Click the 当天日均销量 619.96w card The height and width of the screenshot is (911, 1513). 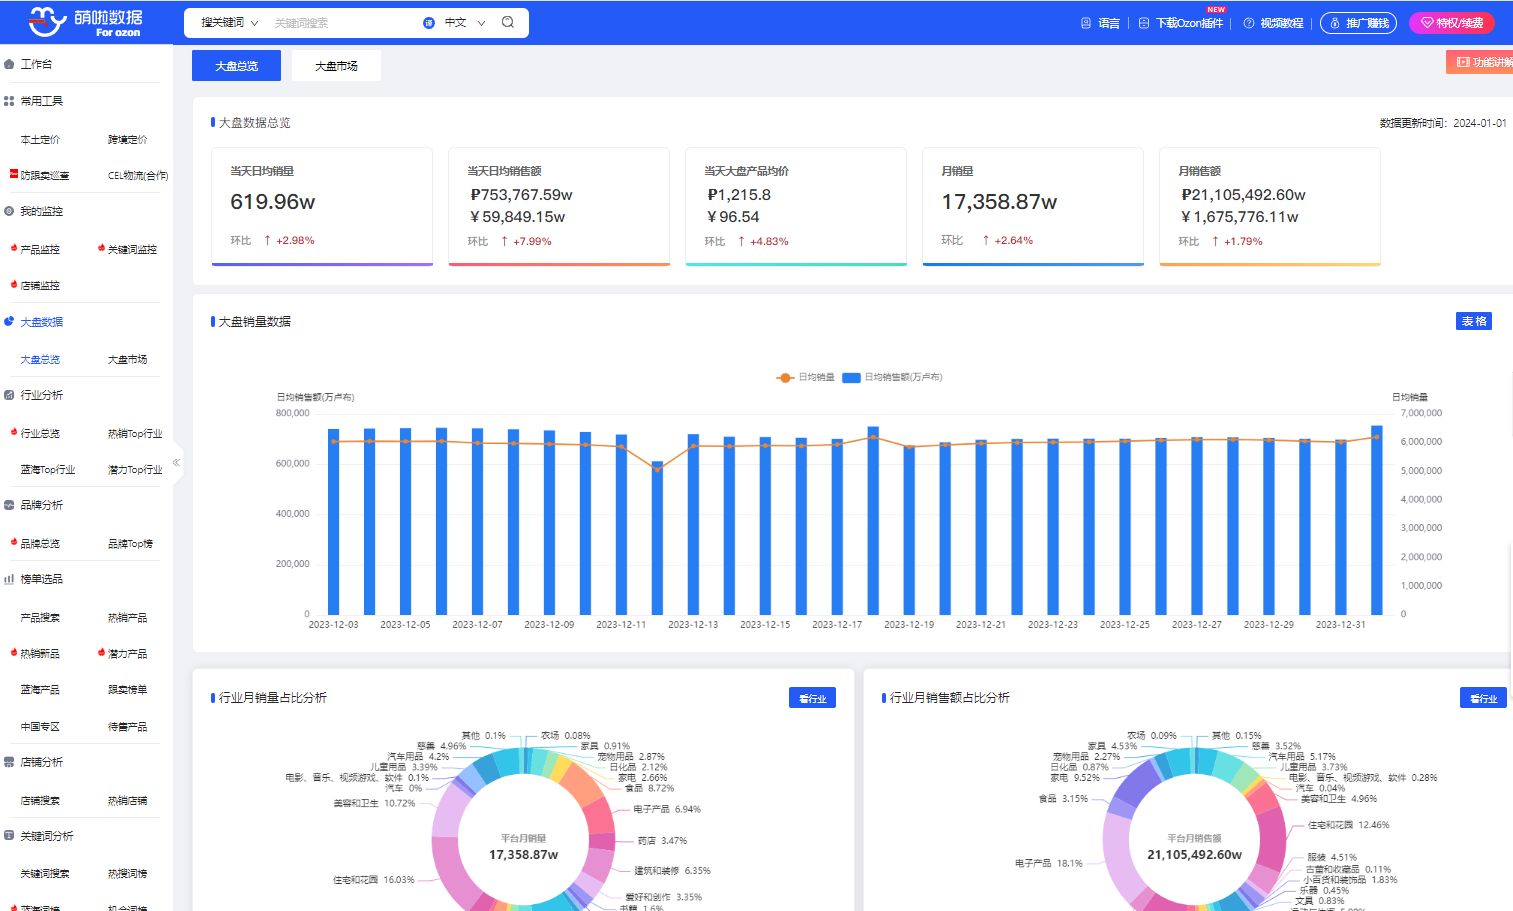click(x=322, y=206)
